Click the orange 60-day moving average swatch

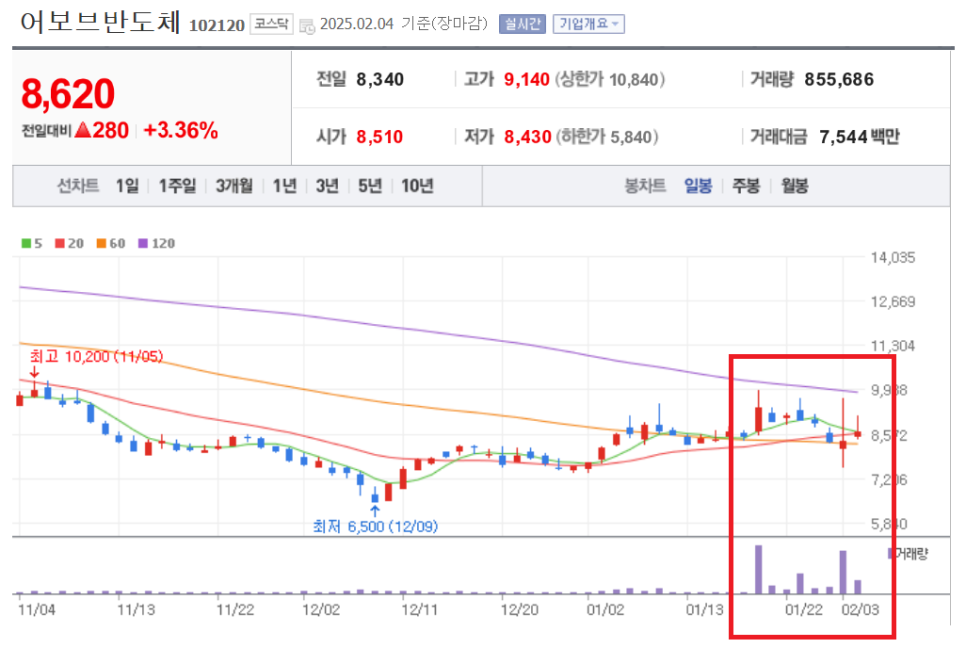(x=102, y=243)
